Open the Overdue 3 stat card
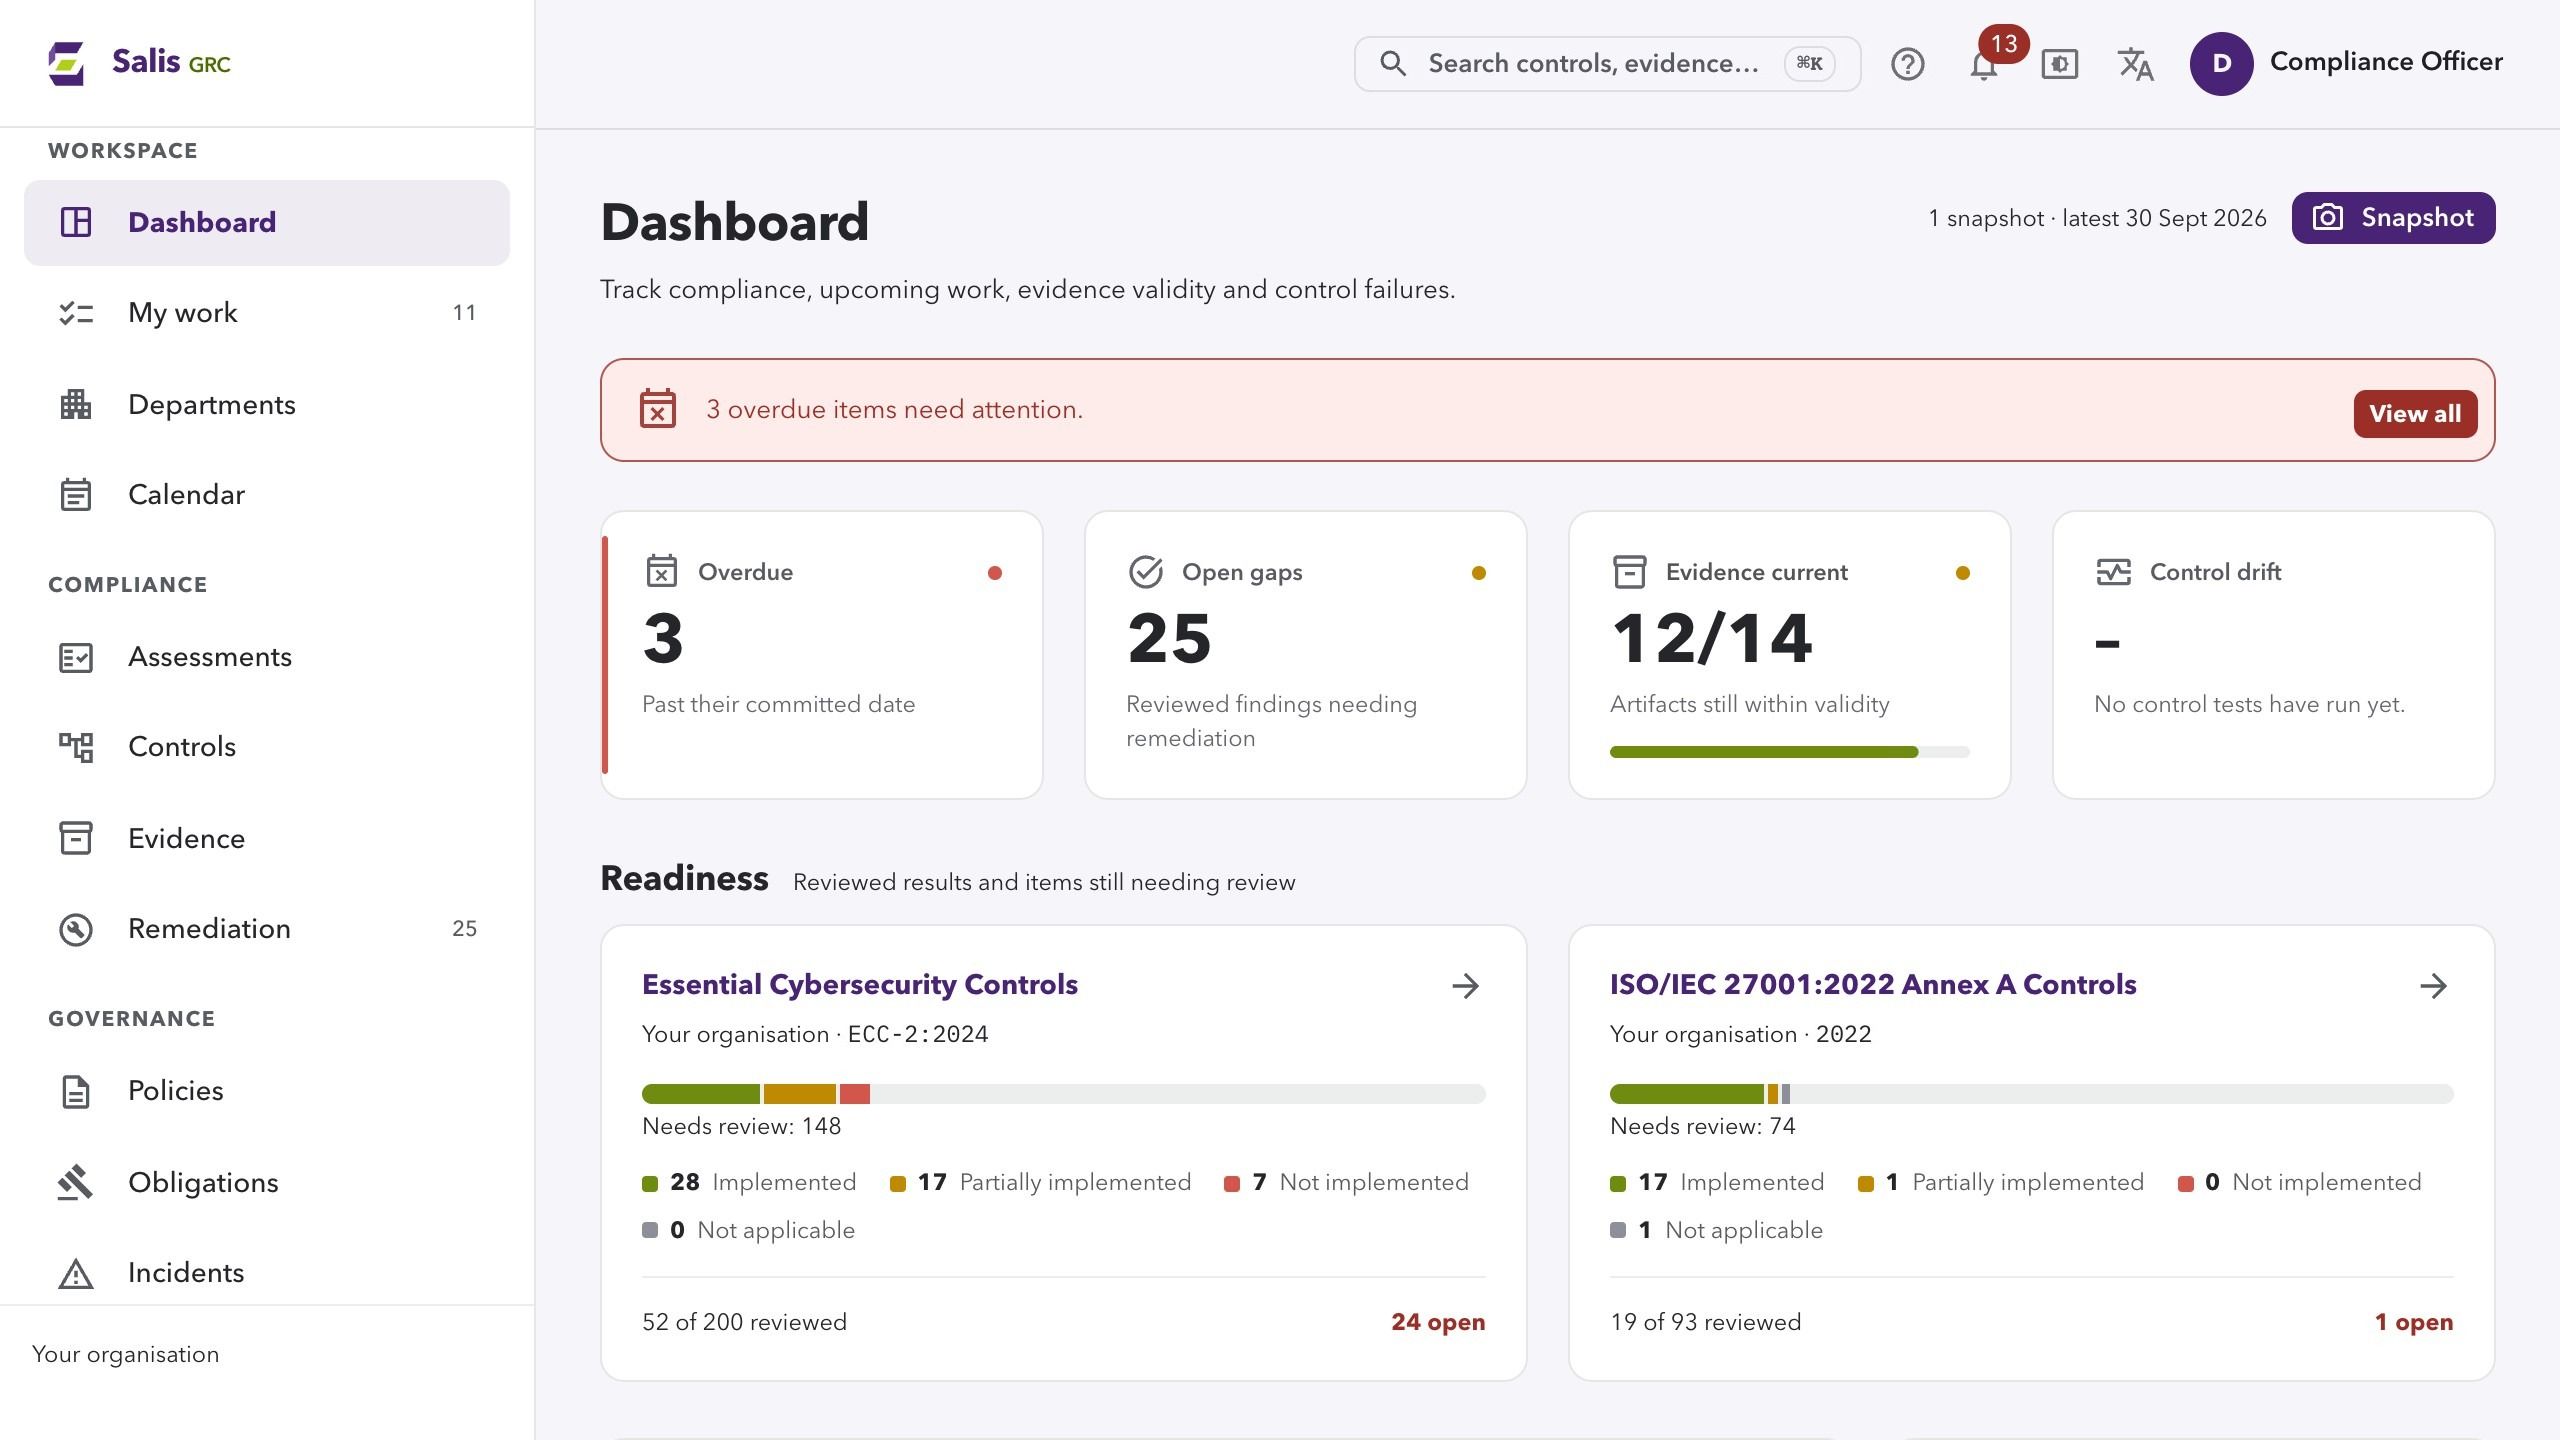The width and height of the screenshot is (2560, 1440). click(822, 655)
